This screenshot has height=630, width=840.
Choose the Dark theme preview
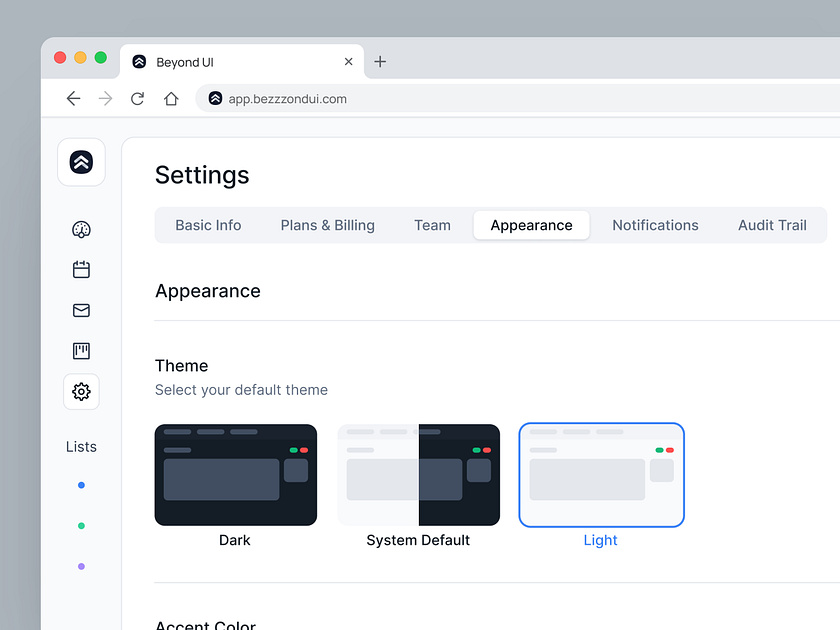tap(236, 475)
